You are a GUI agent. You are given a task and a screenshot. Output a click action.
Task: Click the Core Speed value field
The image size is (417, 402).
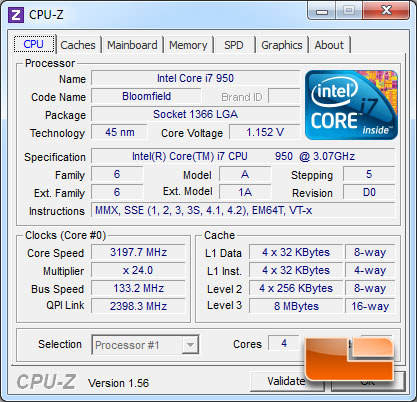138,252
